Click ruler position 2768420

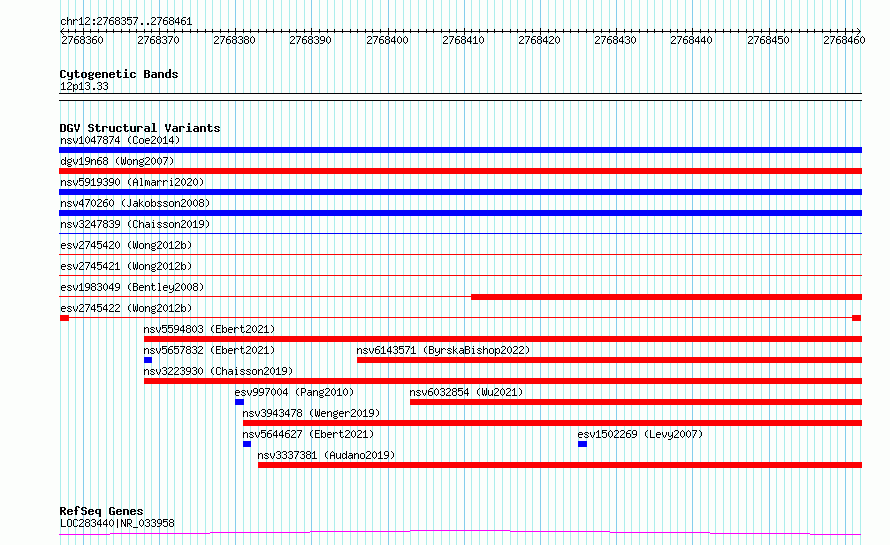(x=539, y=40)
